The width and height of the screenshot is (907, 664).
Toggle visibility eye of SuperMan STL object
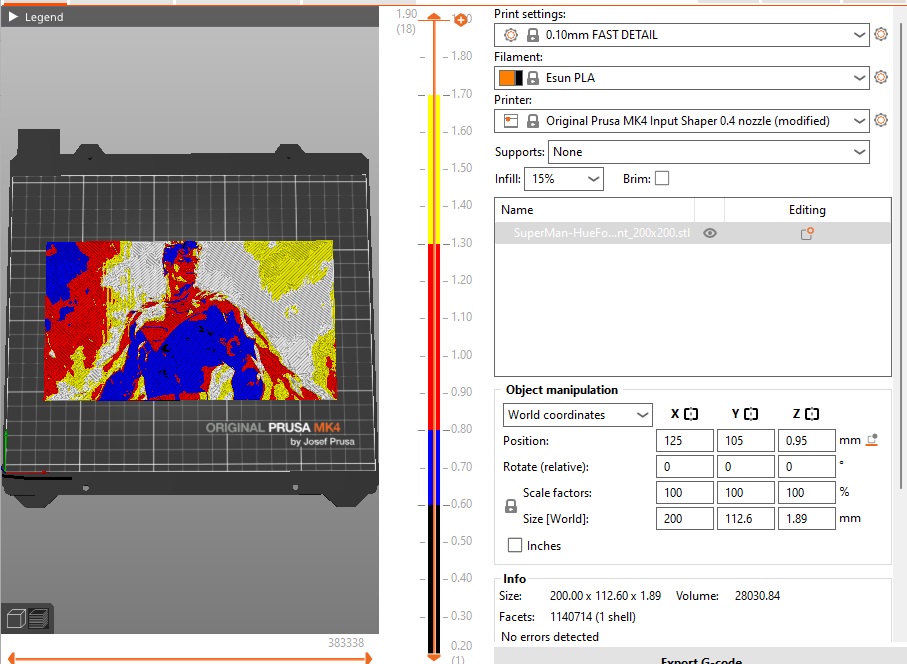pos(710,233)
